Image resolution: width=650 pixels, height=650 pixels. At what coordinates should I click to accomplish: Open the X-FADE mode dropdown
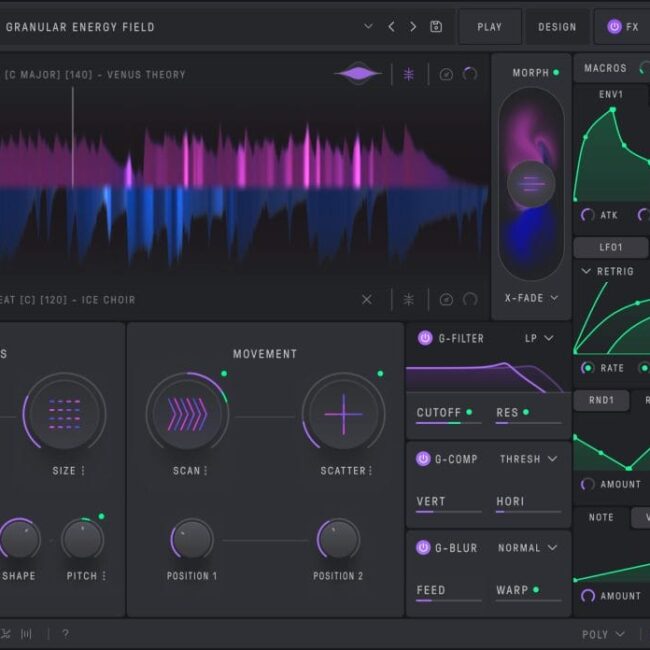point(531,298)
